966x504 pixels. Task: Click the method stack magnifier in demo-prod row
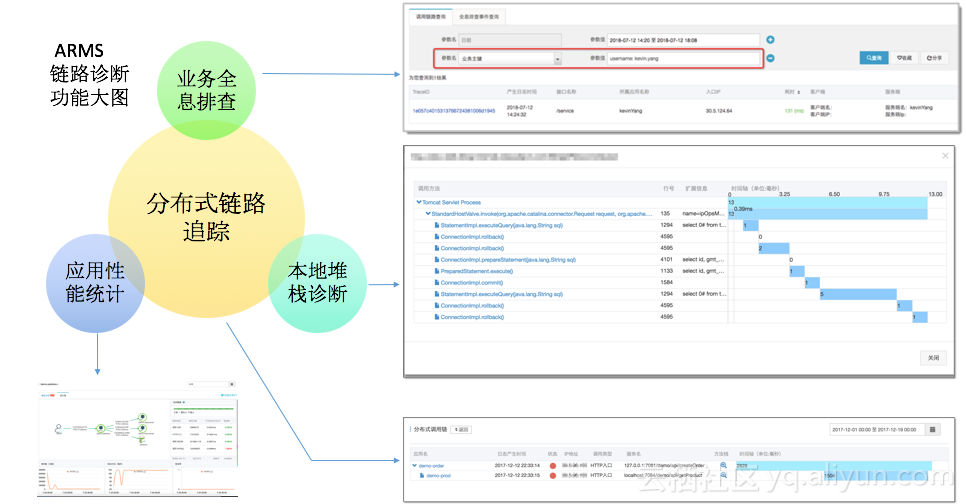[x=723, y=476]
